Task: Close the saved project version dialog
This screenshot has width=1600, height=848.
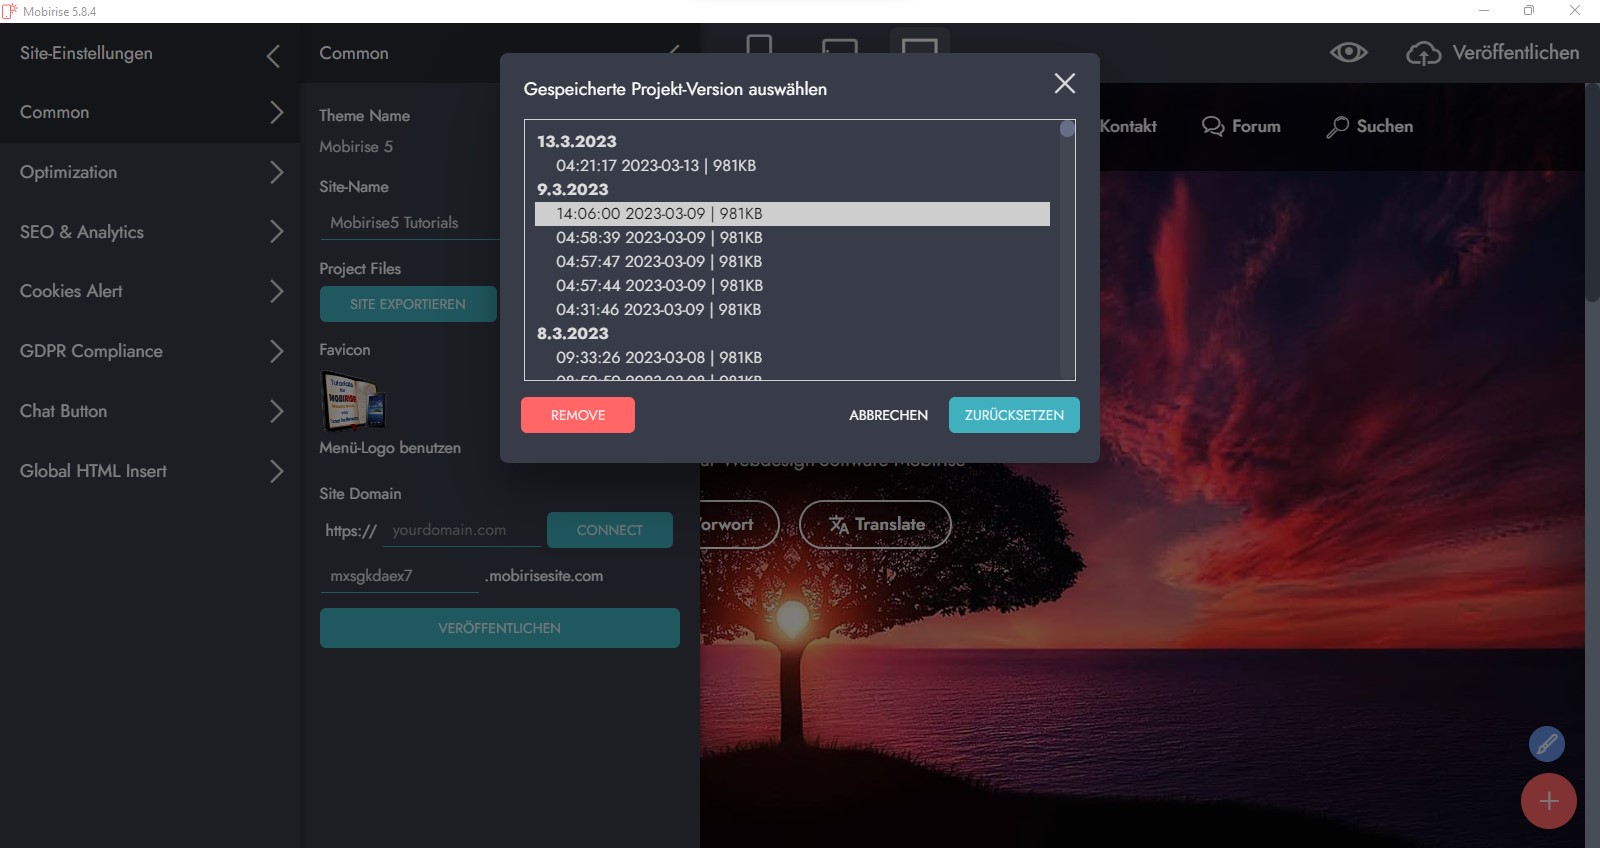Action: (1064, 84)
